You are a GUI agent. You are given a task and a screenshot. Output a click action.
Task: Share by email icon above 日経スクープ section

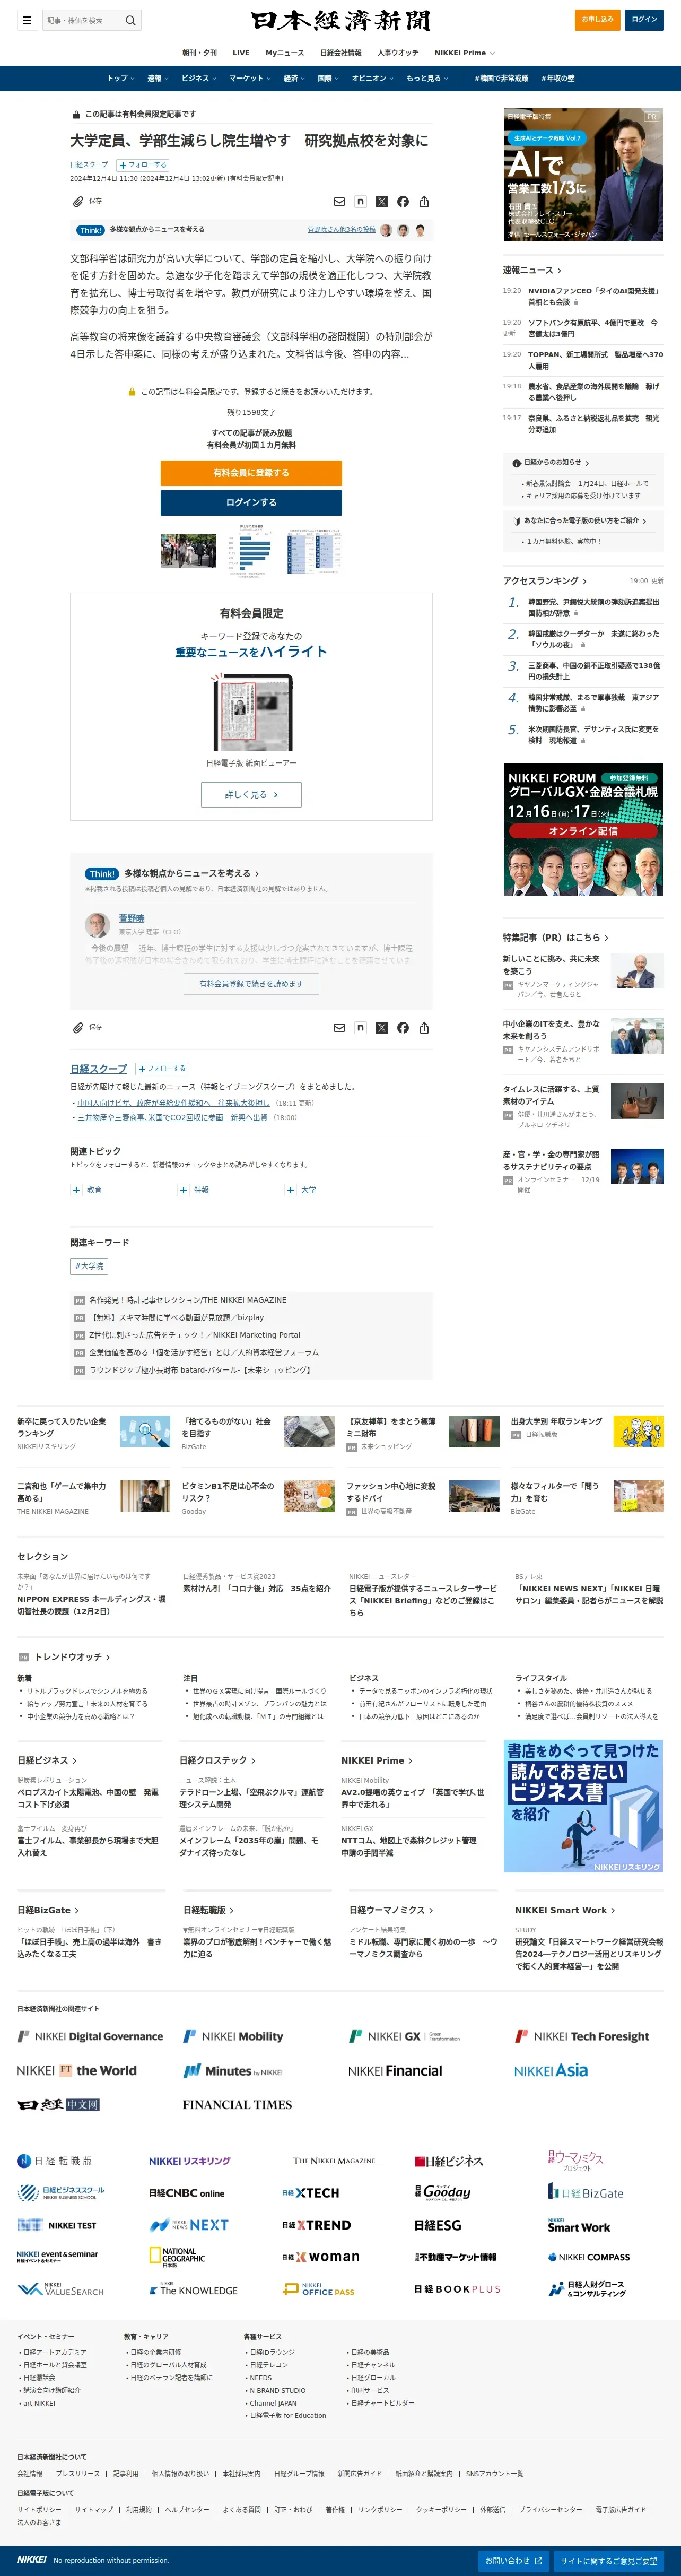pyautogui.click(x=339, y=1028)
